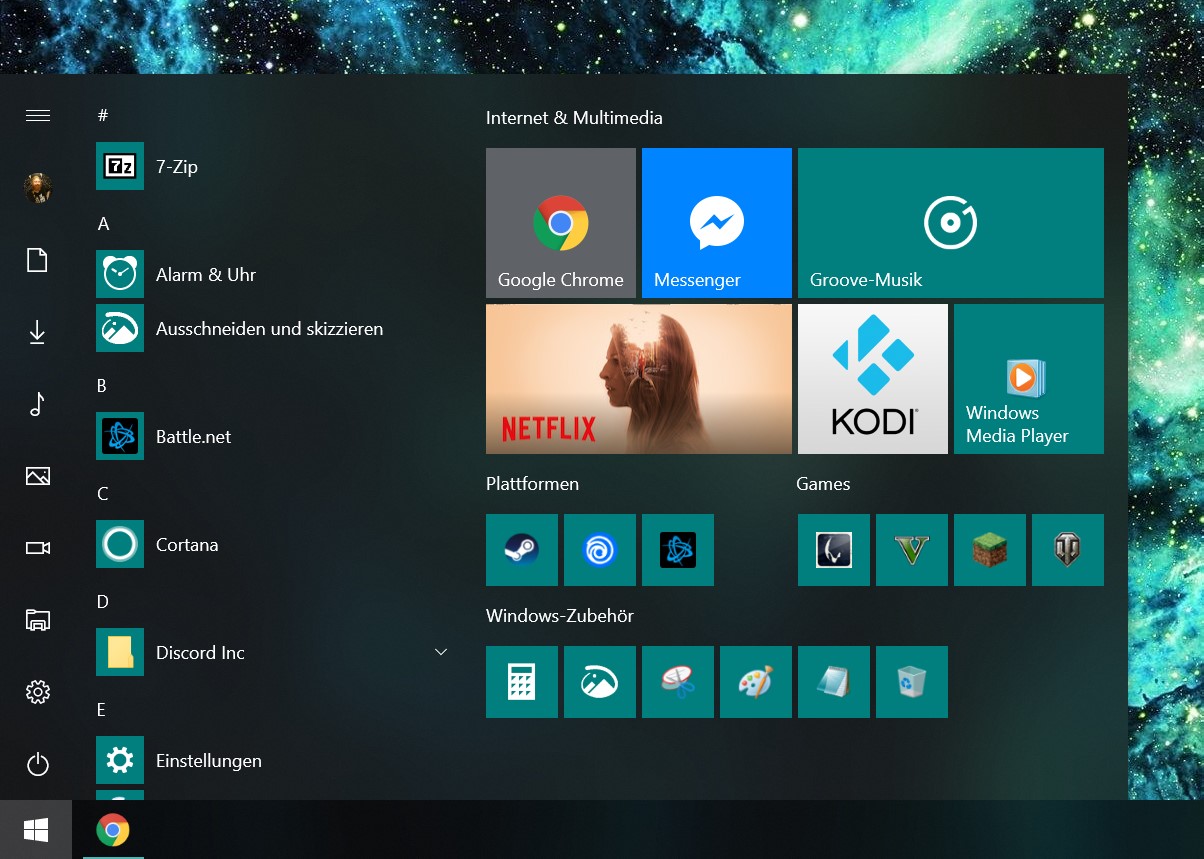Open the Netflix live tile
1204x859 pixels.
click(639, 379)
